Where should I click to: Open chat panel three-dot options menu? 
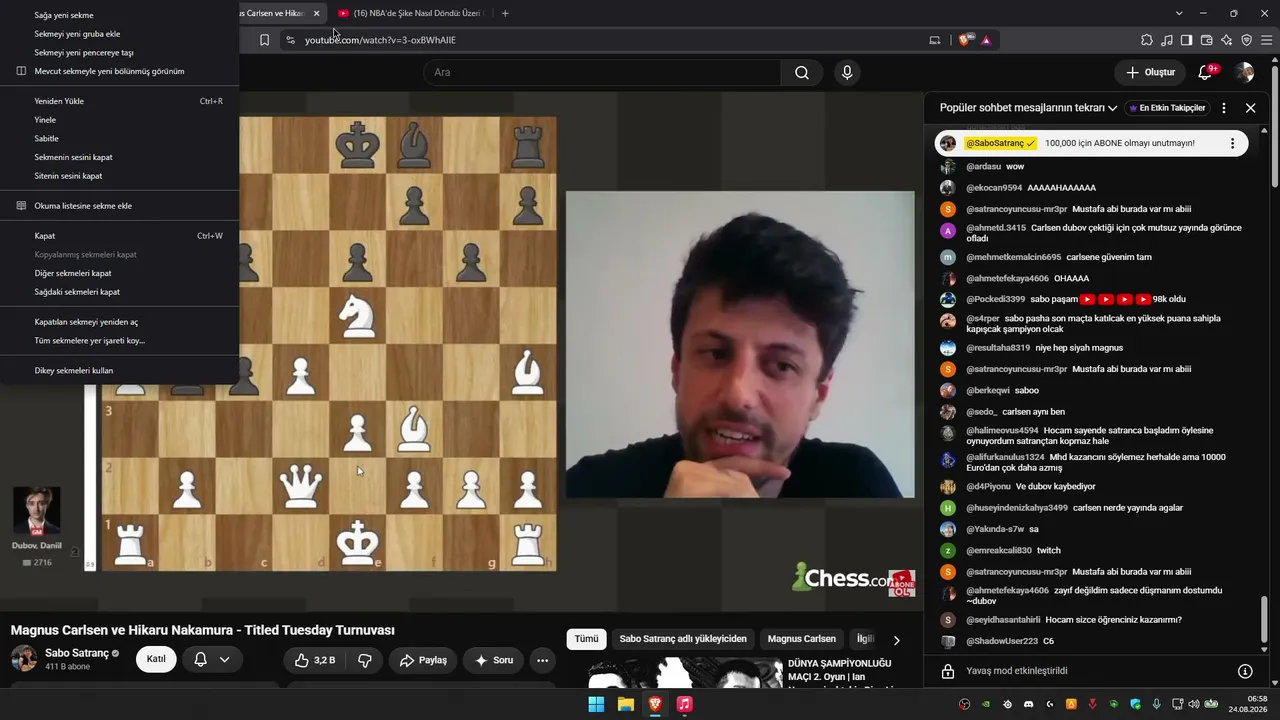1224,108
